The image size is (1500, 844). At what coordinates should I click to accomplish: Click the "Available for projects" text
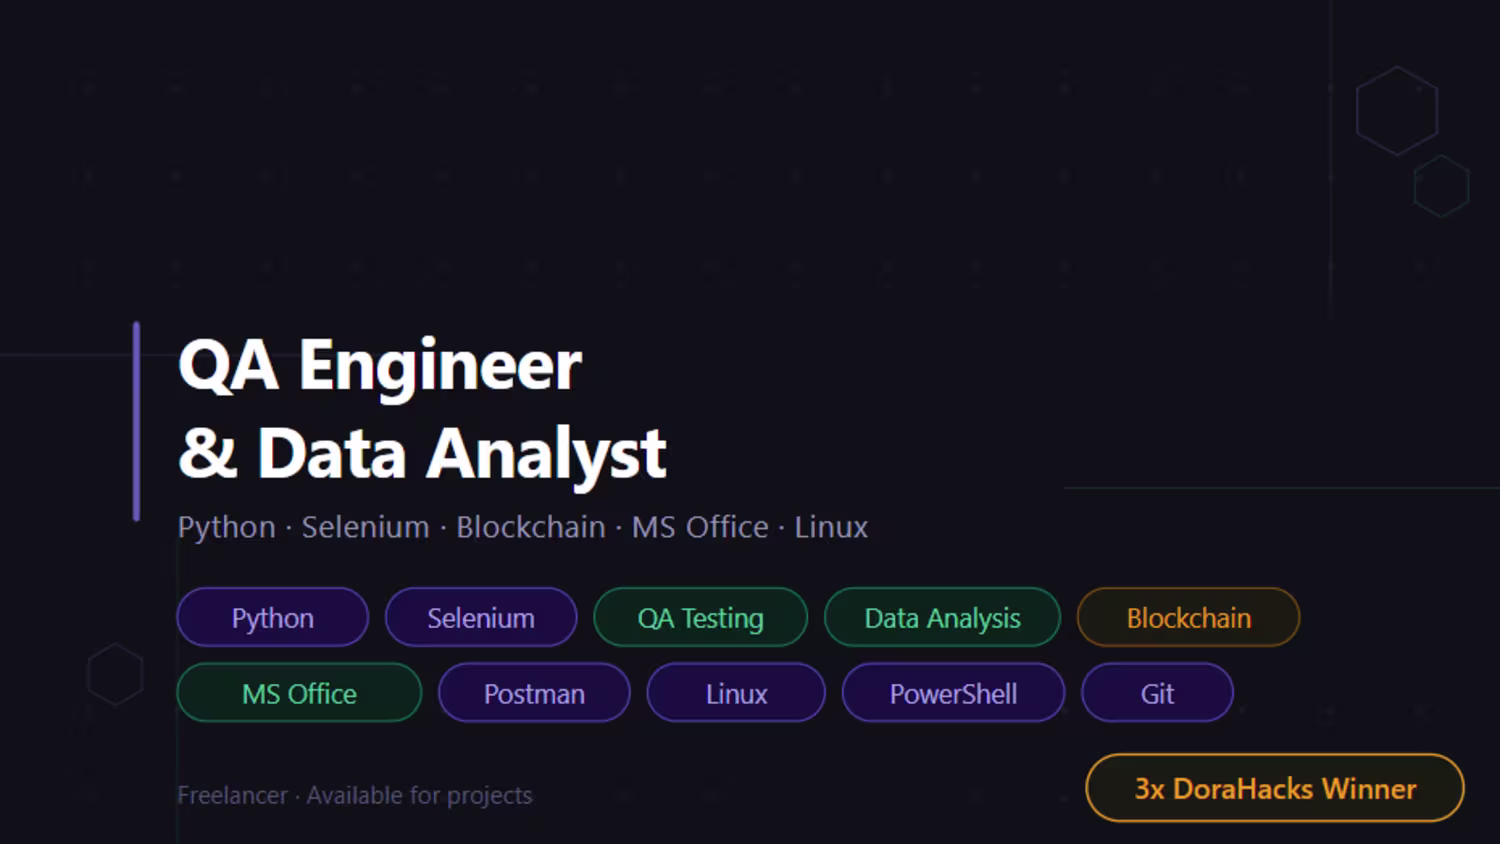[x=419, y=796]
